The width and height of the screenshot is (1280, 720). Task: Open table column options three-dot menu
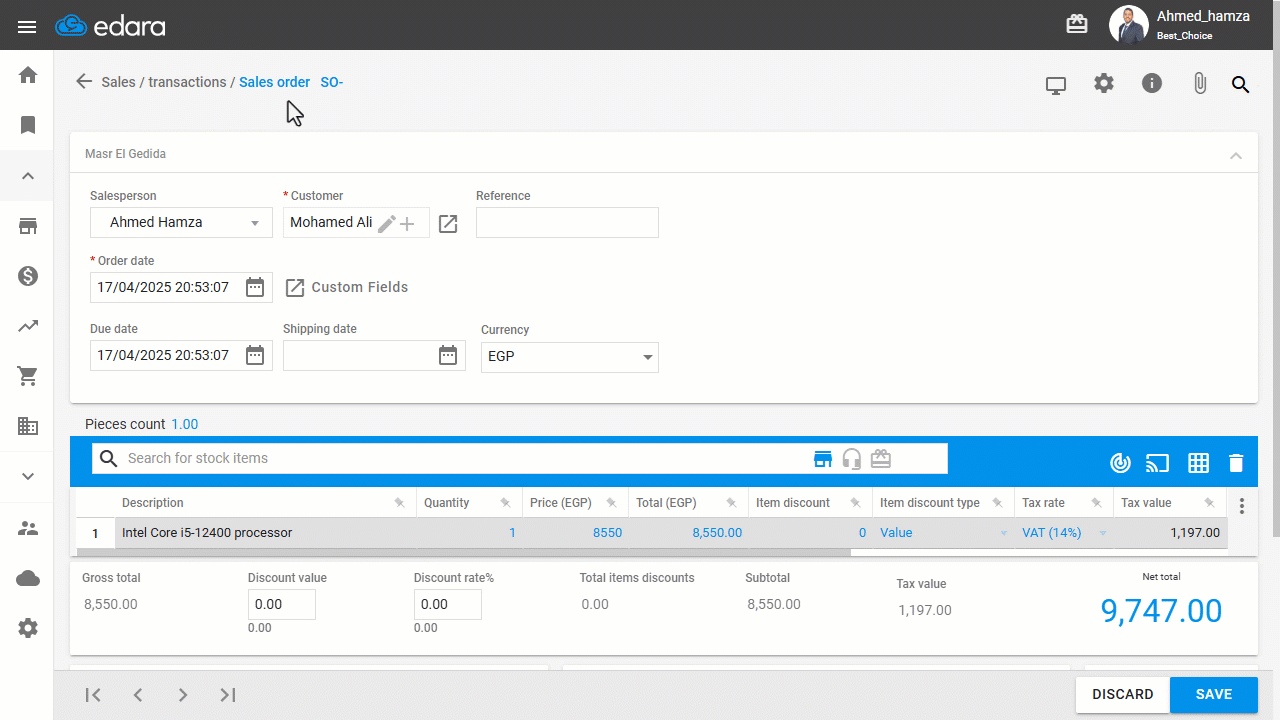coord(1242,506)
